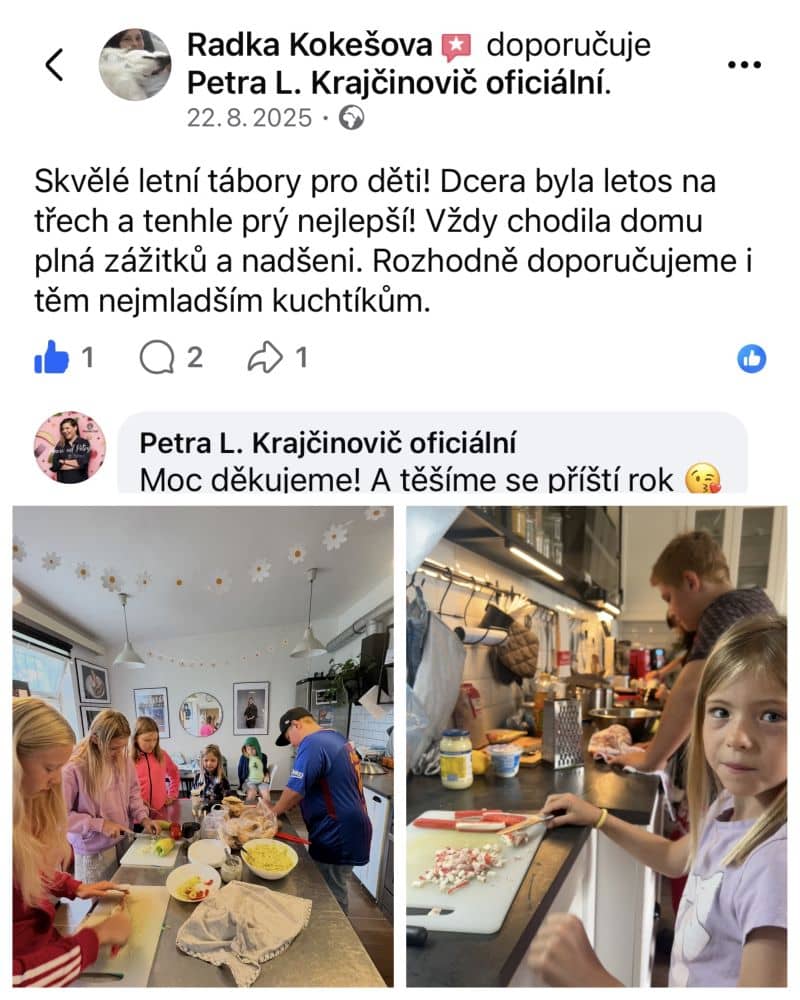Open Radka Kokešova's profile name link

click(309, 45)
